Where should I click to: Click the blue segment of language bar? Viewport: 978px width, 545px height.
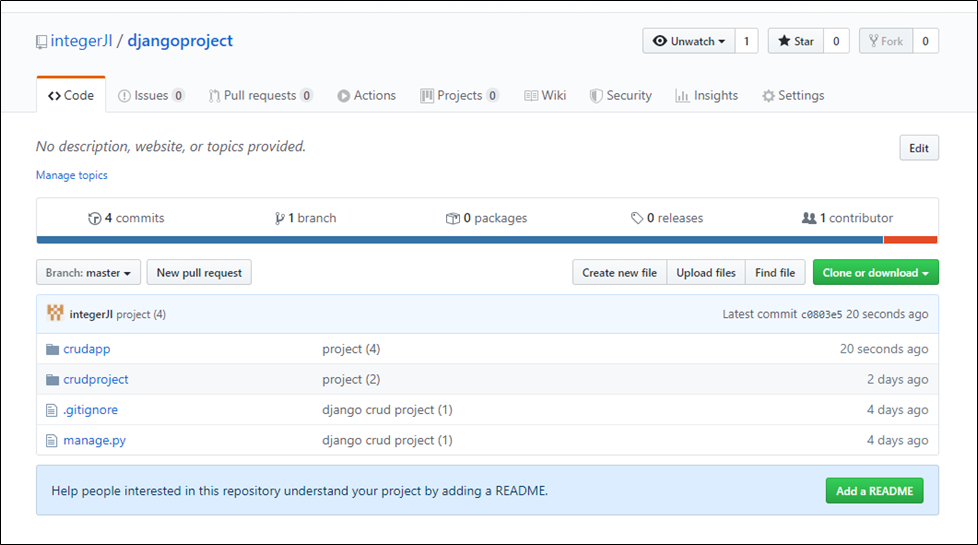[x=460, y=240]
